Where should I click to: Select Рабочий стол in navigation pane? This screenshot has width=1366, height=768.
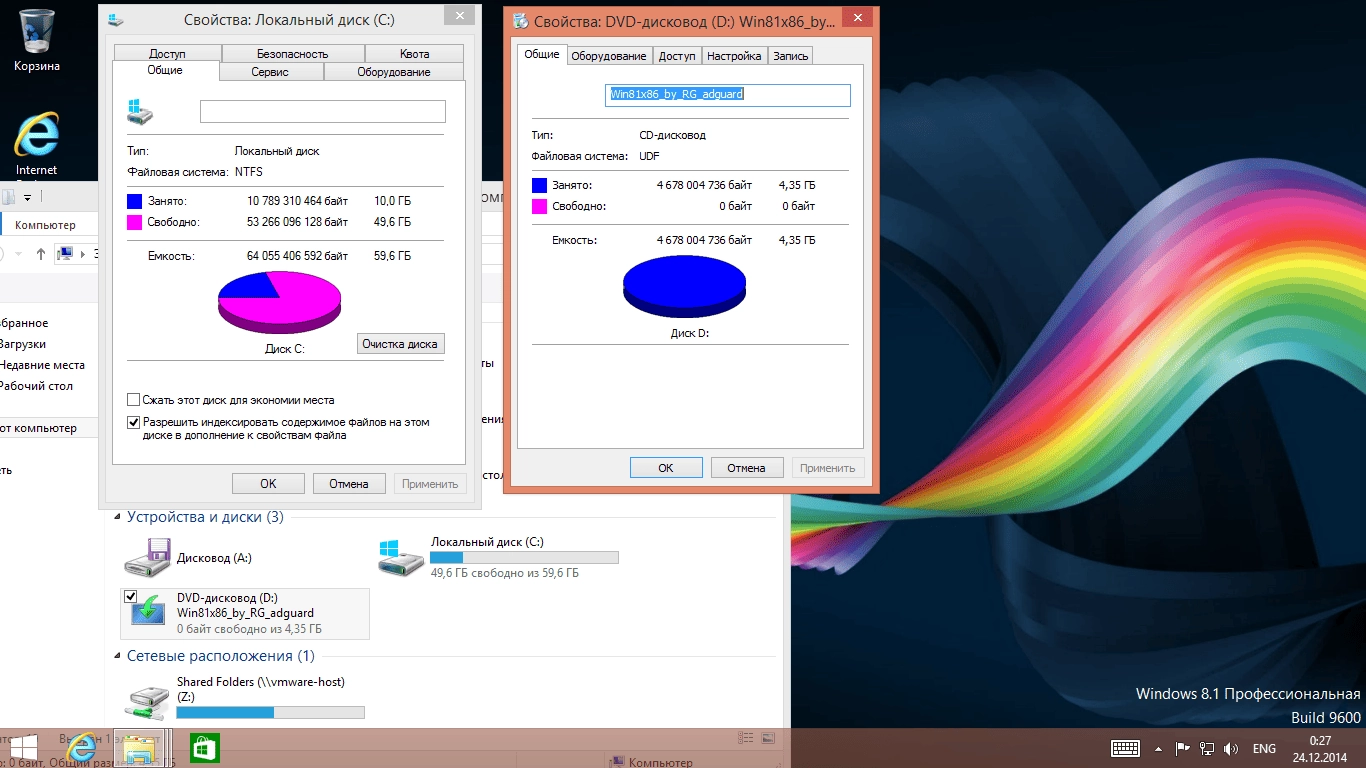[x=36, y=386]
